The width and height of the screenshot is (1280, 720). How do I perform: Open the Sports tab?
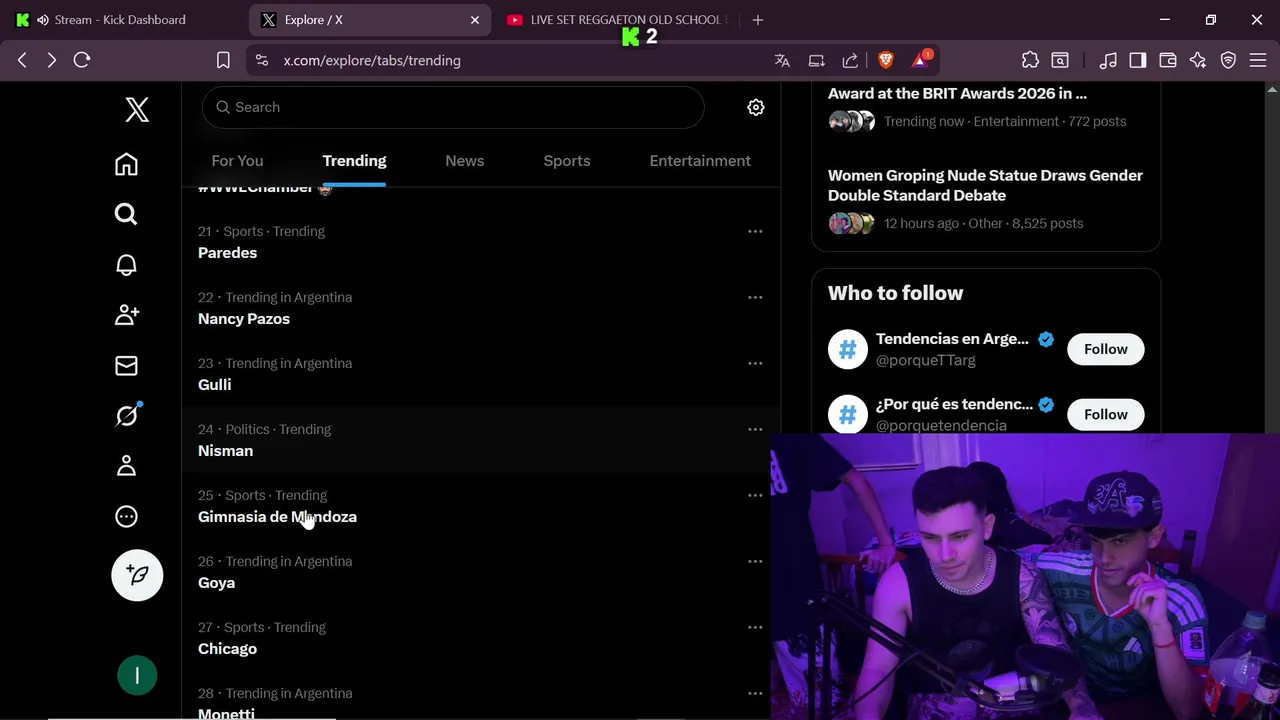click(x=567, y=161)
